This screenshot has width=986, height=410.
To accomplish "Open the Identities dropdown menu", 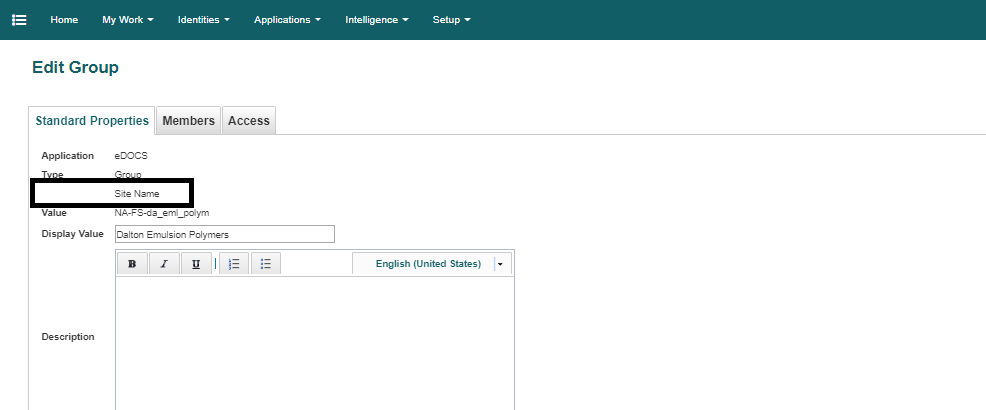I will pyautogui.click(x=203, y=20).
